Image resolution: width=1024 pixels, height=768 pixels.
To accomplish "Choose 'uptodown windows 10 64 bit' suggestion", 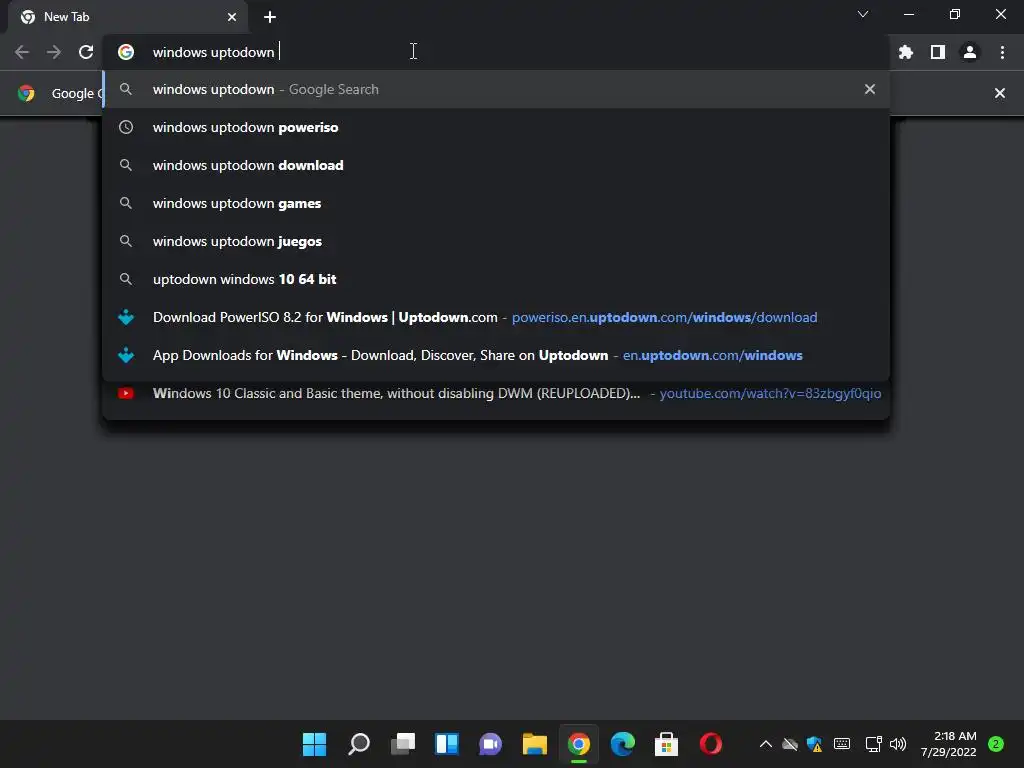I will pyautogui.click(x=496, y=279).
